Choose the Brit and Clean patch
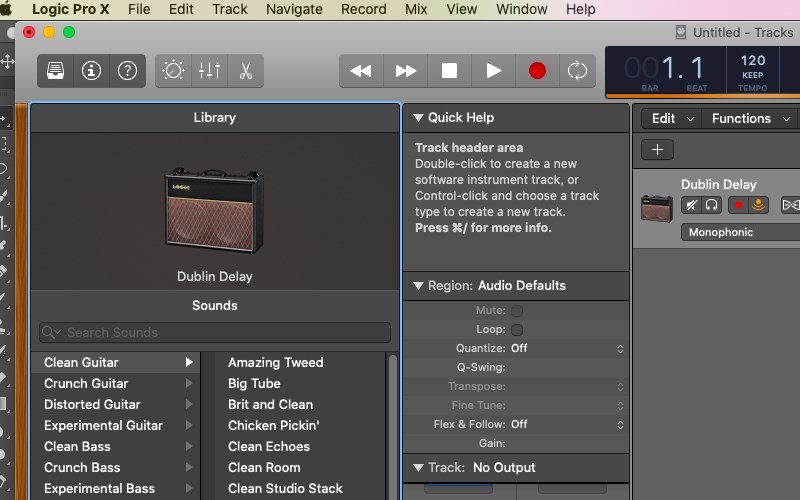 [x=270, y=405]
